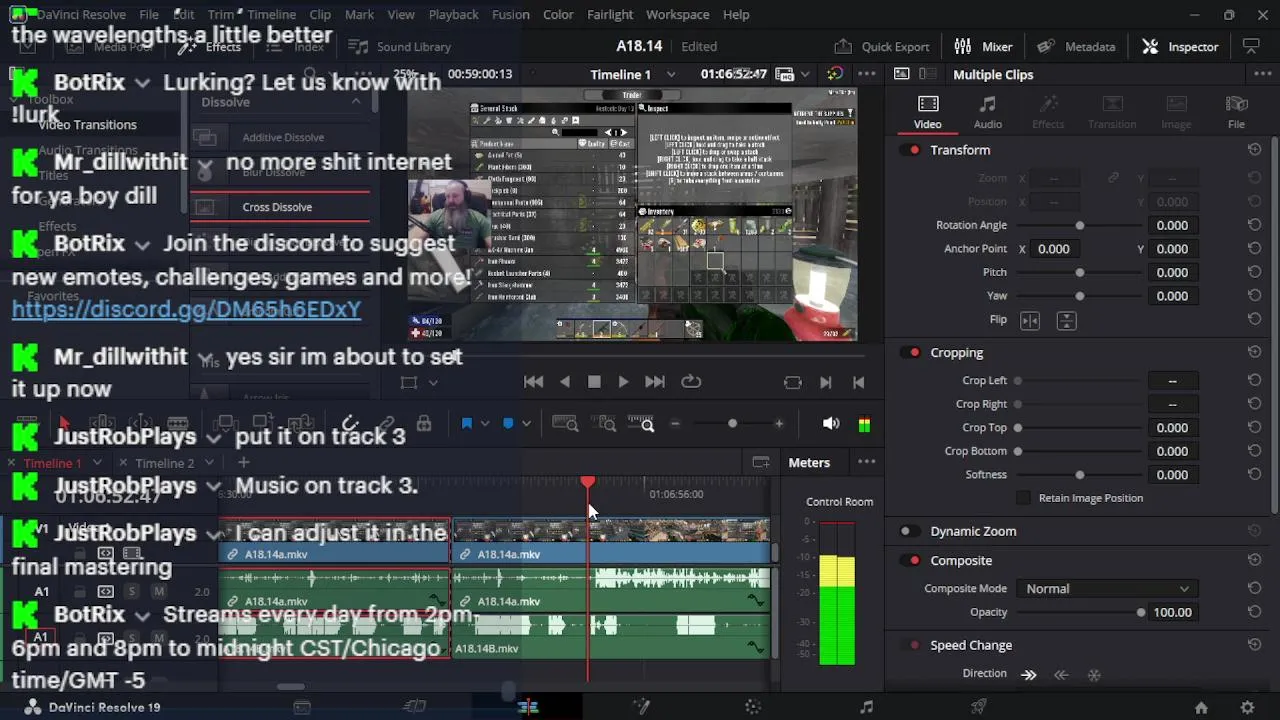Switch to the File inspector tab
This screenshot has height=720, width=1280.
click(1236, 112)
